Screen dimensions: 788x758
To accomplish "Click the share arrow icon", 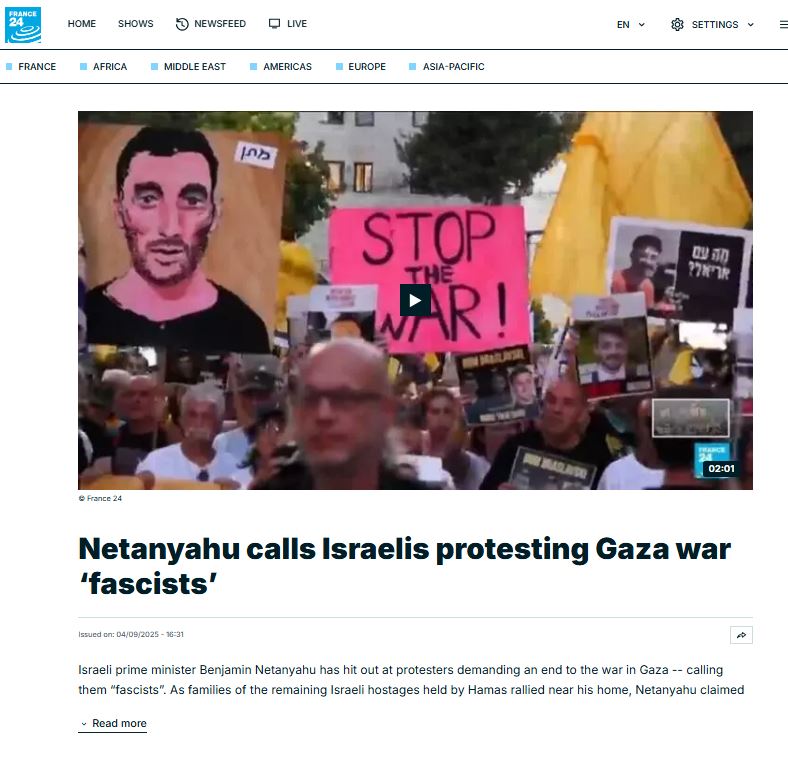I will click(x=741, y=635).
